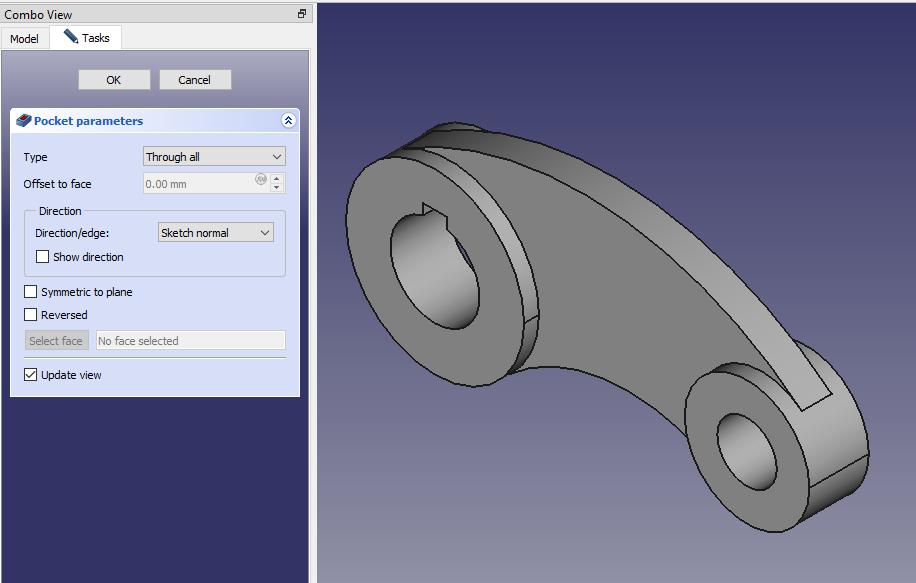Image resolution: width=916 pixels, height=583 pixels.
Task: Check the Symmetric to plane option
Action: 31,292
